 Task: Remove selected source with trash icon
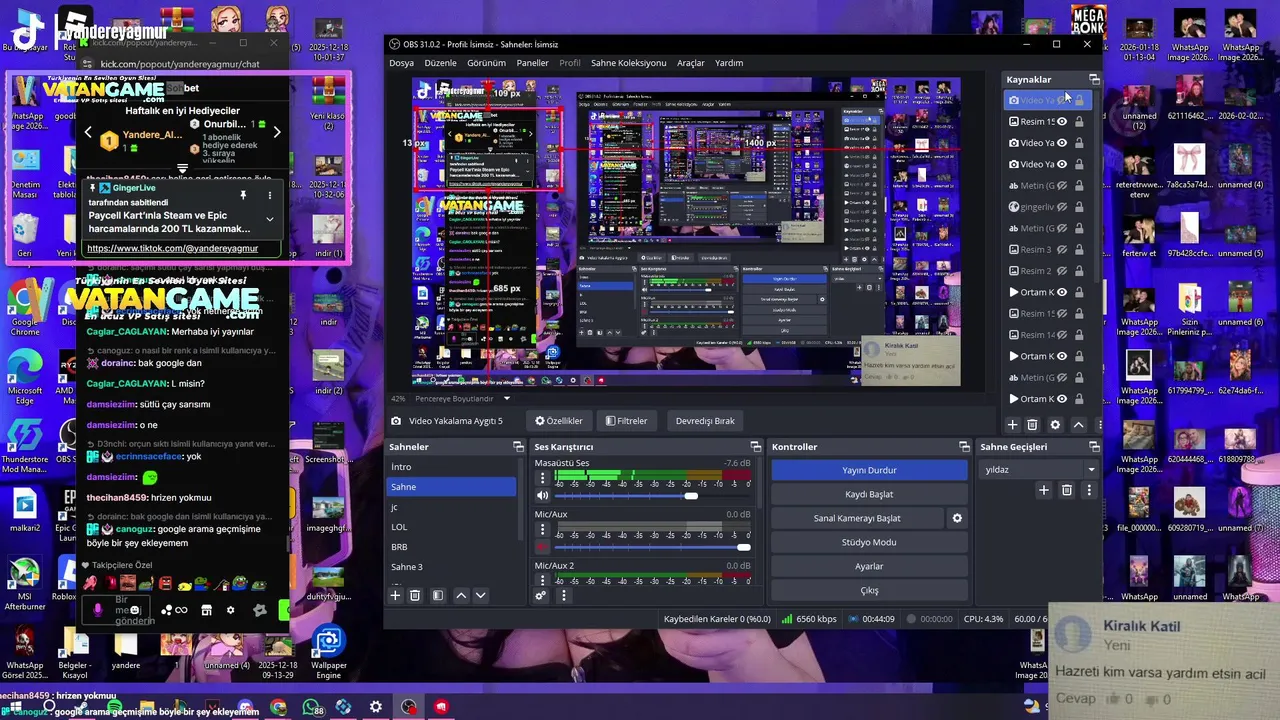(x=1033, y=425)
